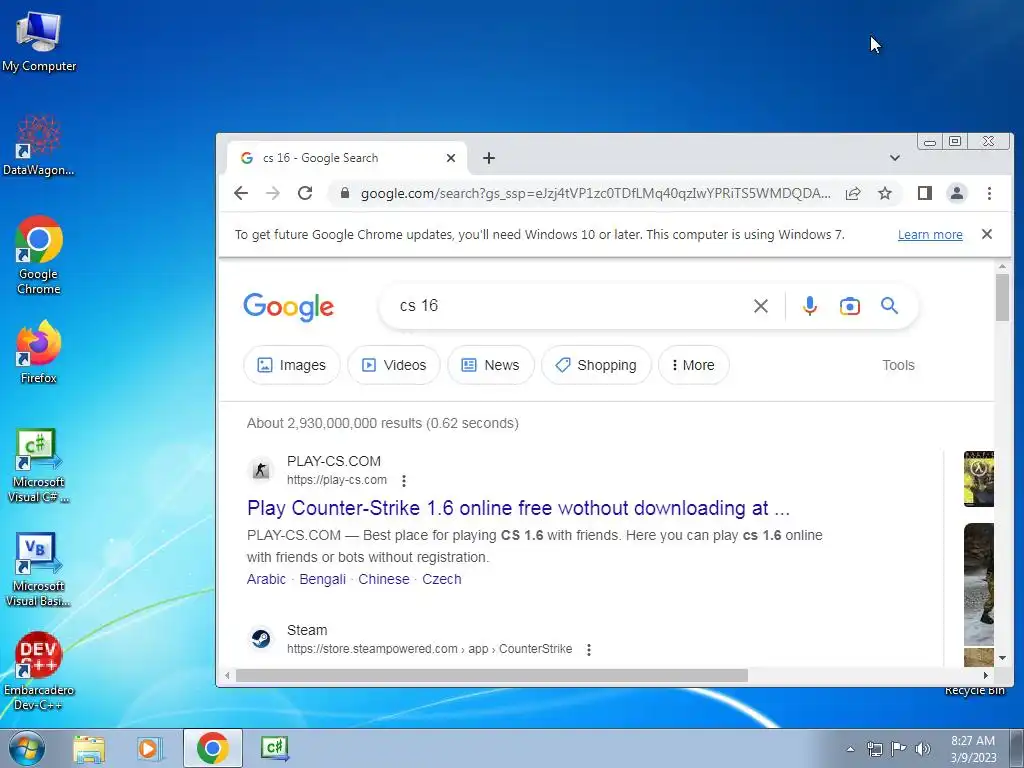
Task: Open the Chinese version link
Action: [x=384, y=579]
